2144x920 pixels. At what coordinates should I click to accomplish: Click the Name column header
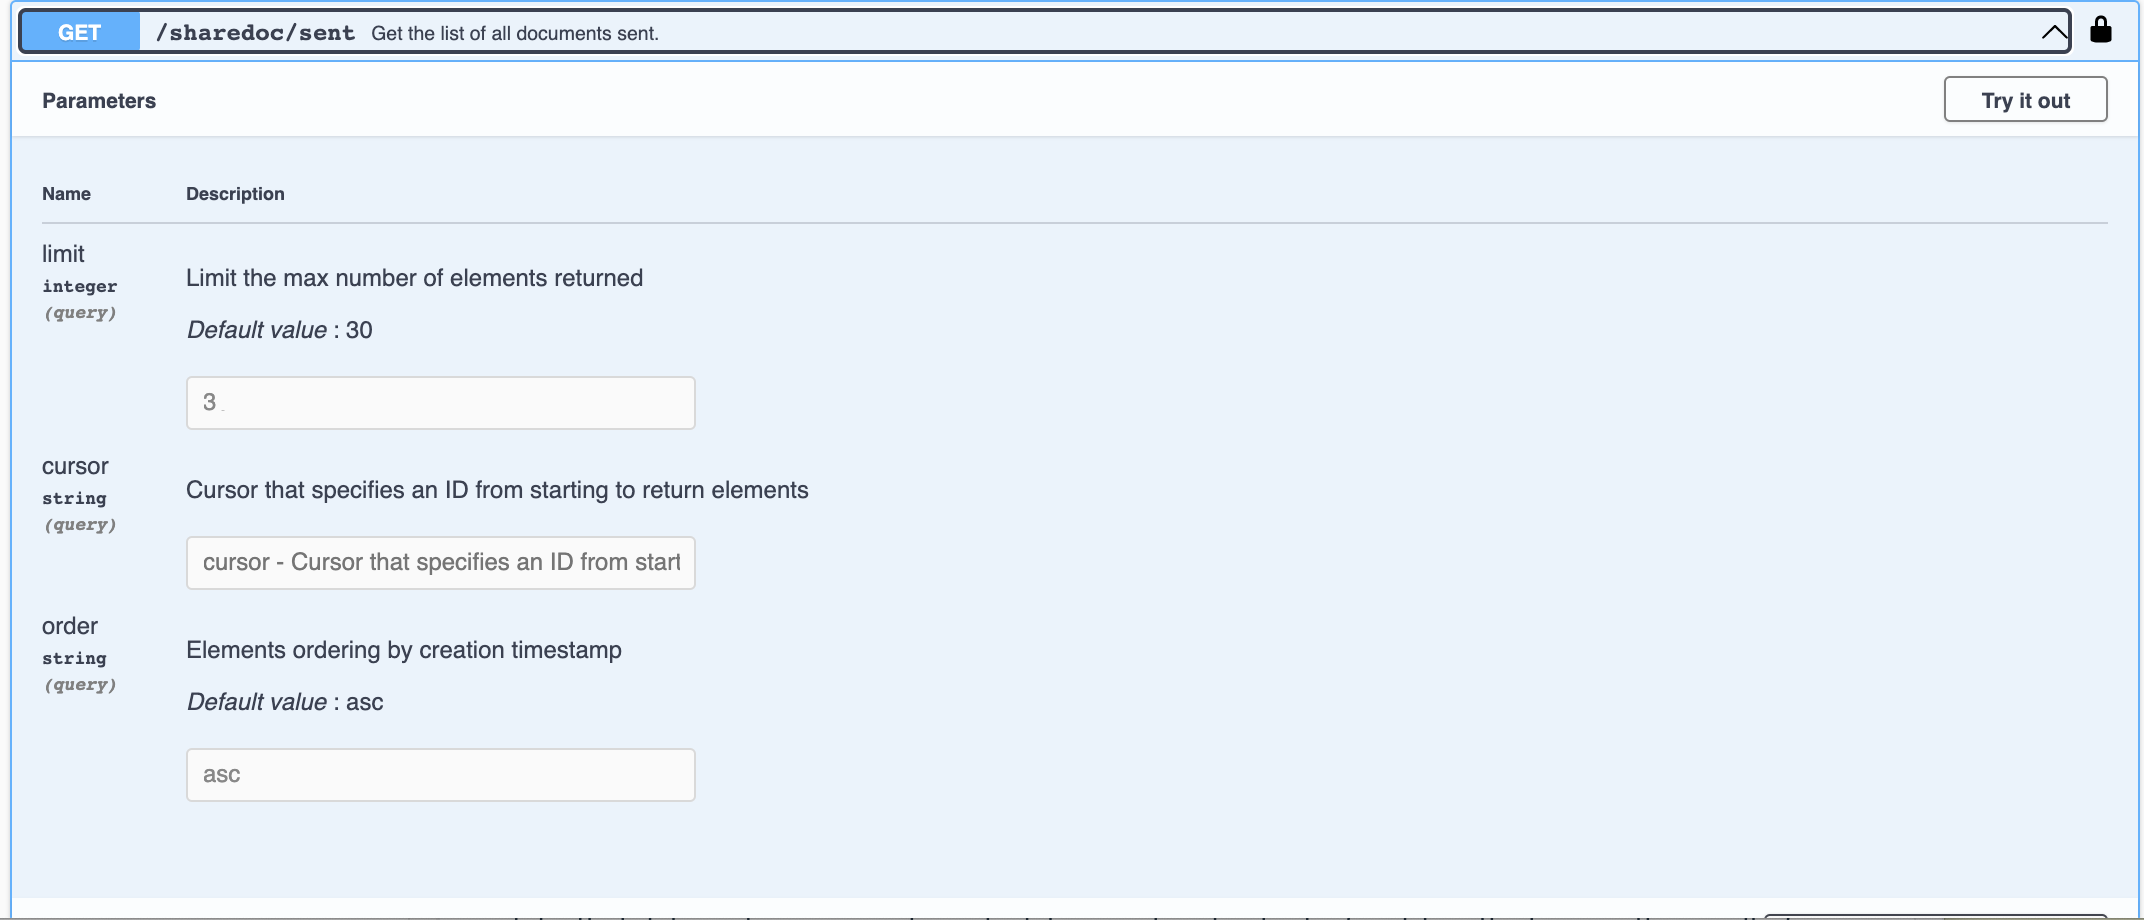pos(66,194)
